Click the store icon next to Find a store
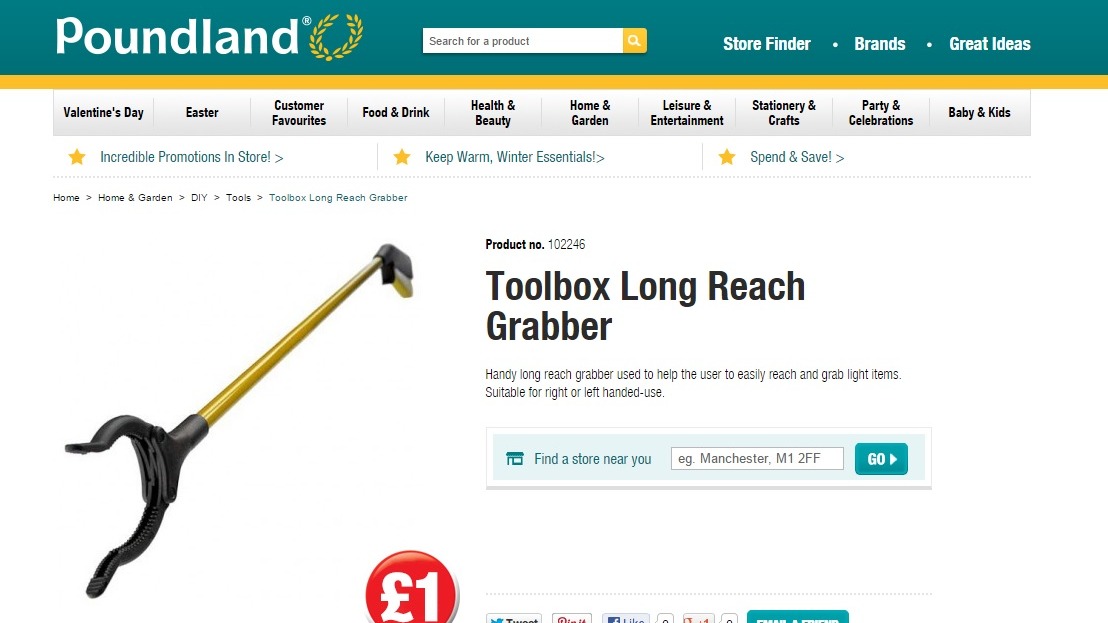The image size is (1108, 623). [515, 459]
